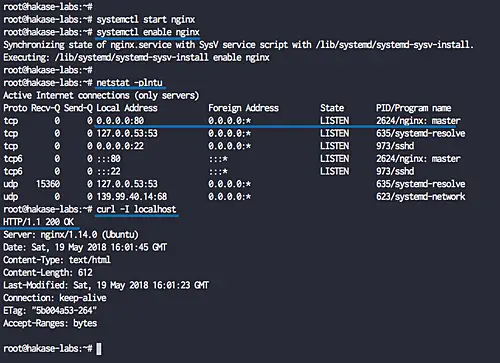Click the ':::80' tcp6 address
Viewport: 500px width, 363px height.
pyautogui.click(x=108, y=159)
